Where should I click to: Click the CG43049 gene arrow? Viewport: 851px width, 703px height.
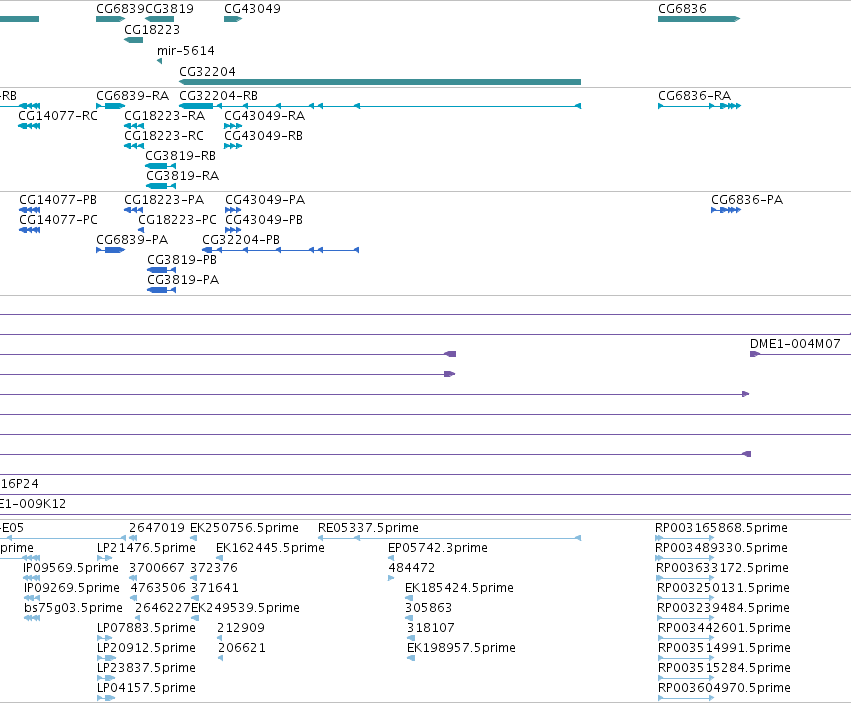click(x=233, y=19)
